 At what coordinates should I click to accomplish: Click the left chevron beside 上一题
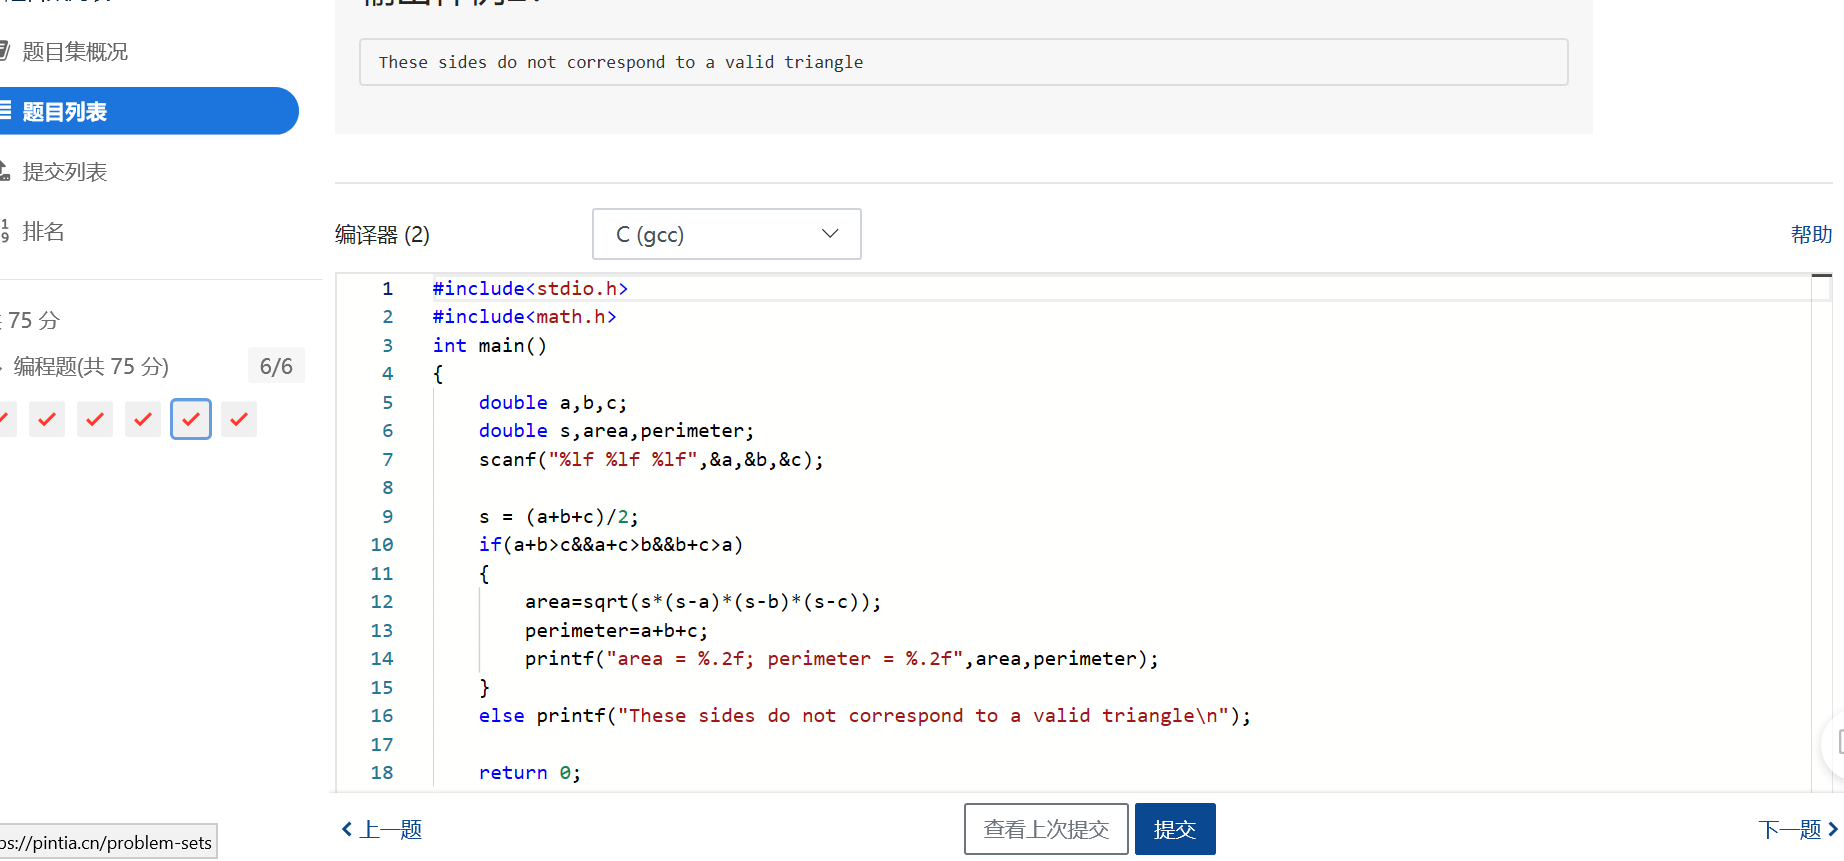(x=347, y=829)
